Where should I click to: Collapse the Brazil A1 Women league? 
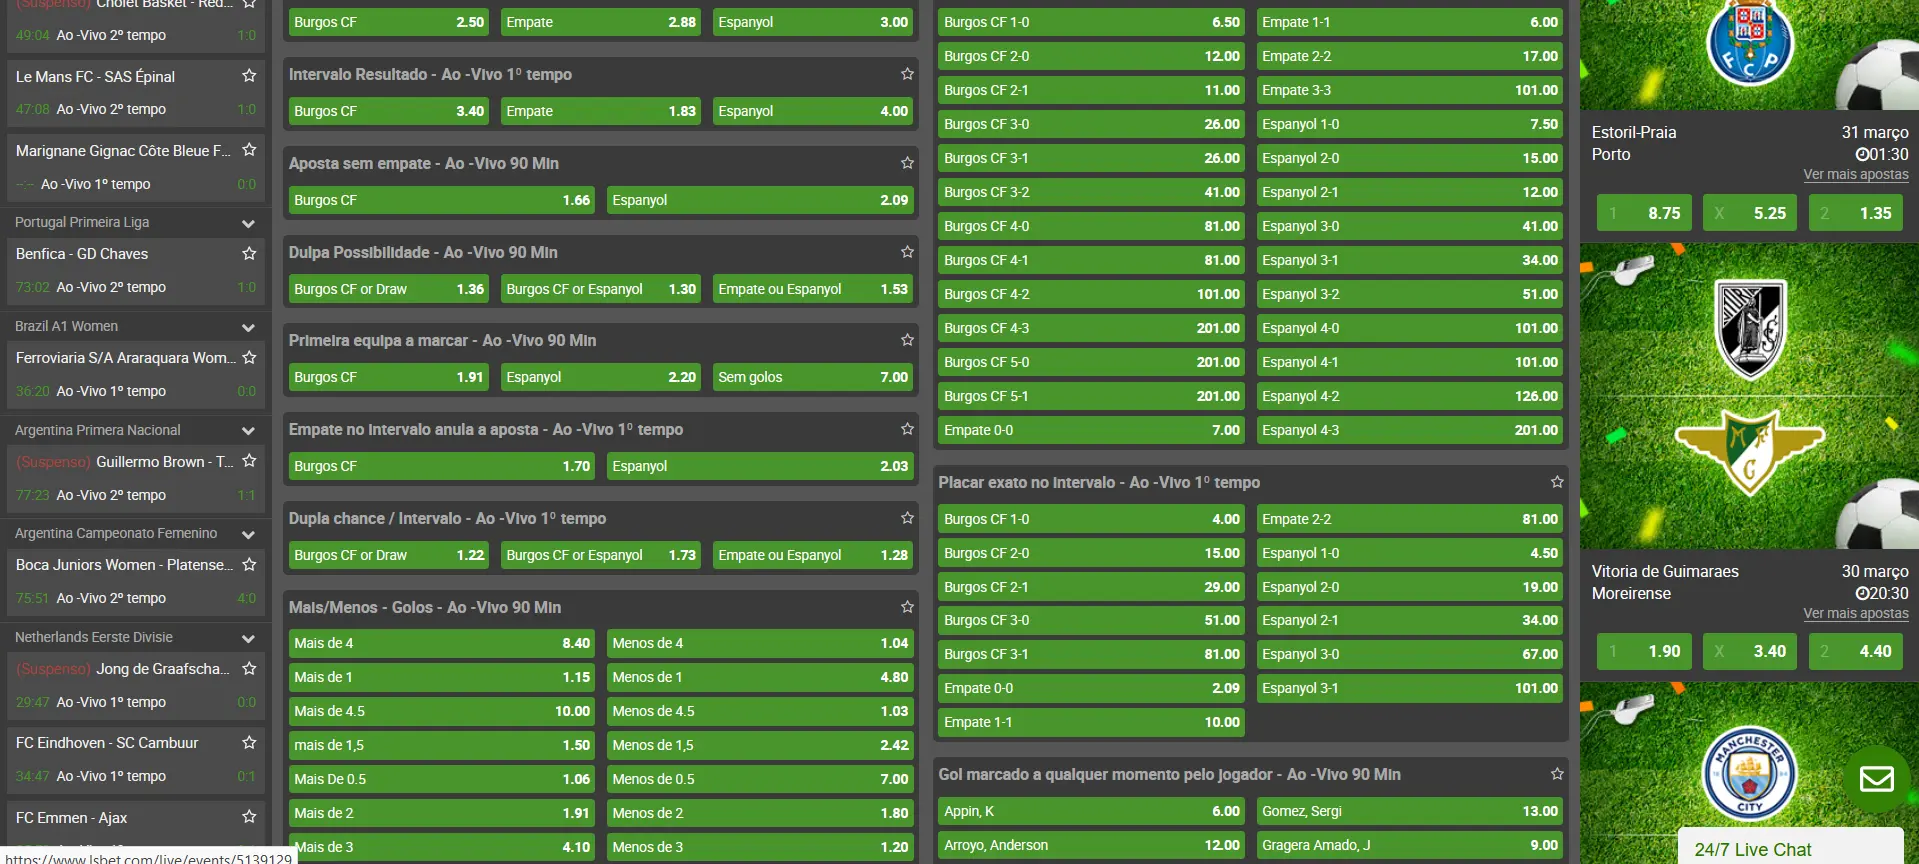coord(248,327)
